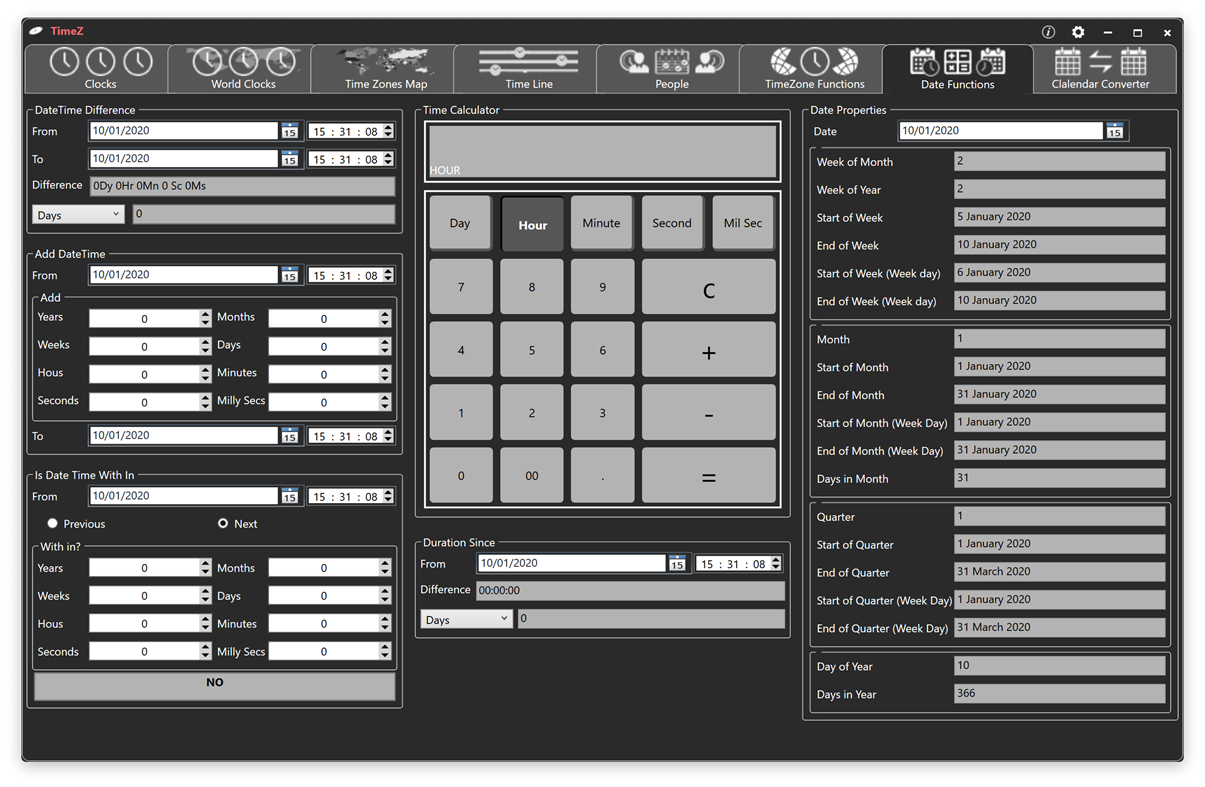Open calendar picker for Is Date Time With In From
The height and width of the screenshot is (787, 1205).
(x=289, y=496)
